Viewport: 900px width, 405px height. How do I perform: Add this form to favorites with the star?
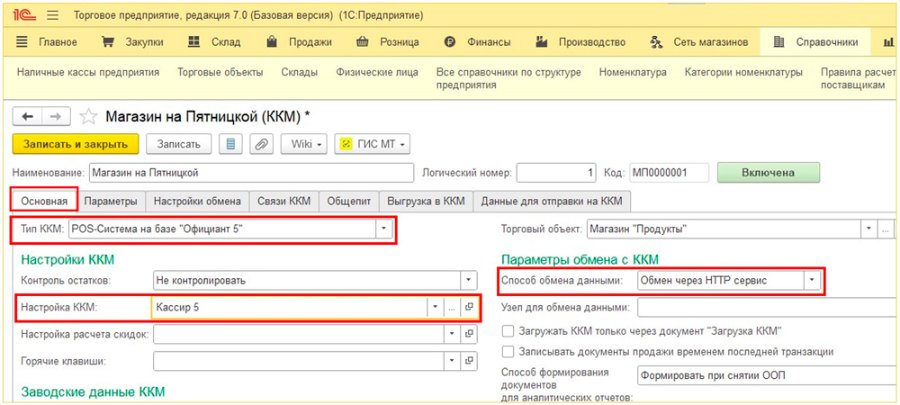click(88, 116)
